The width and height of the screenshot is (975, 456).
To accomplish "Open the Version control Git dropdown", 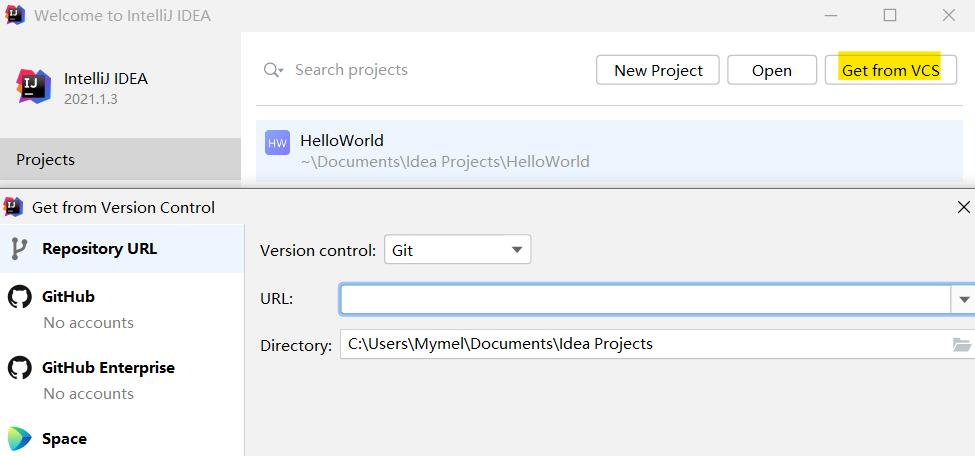I will coord(458,249).
